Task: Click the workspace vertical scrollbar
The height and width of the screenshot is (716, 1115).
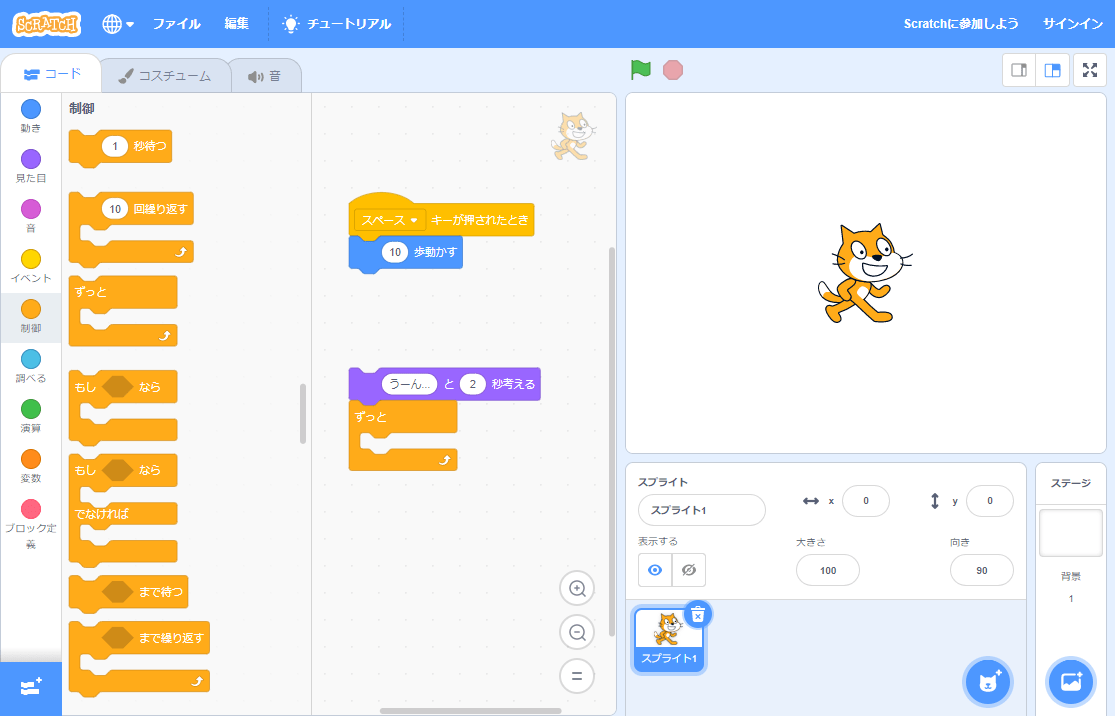Action: point(612,441)
